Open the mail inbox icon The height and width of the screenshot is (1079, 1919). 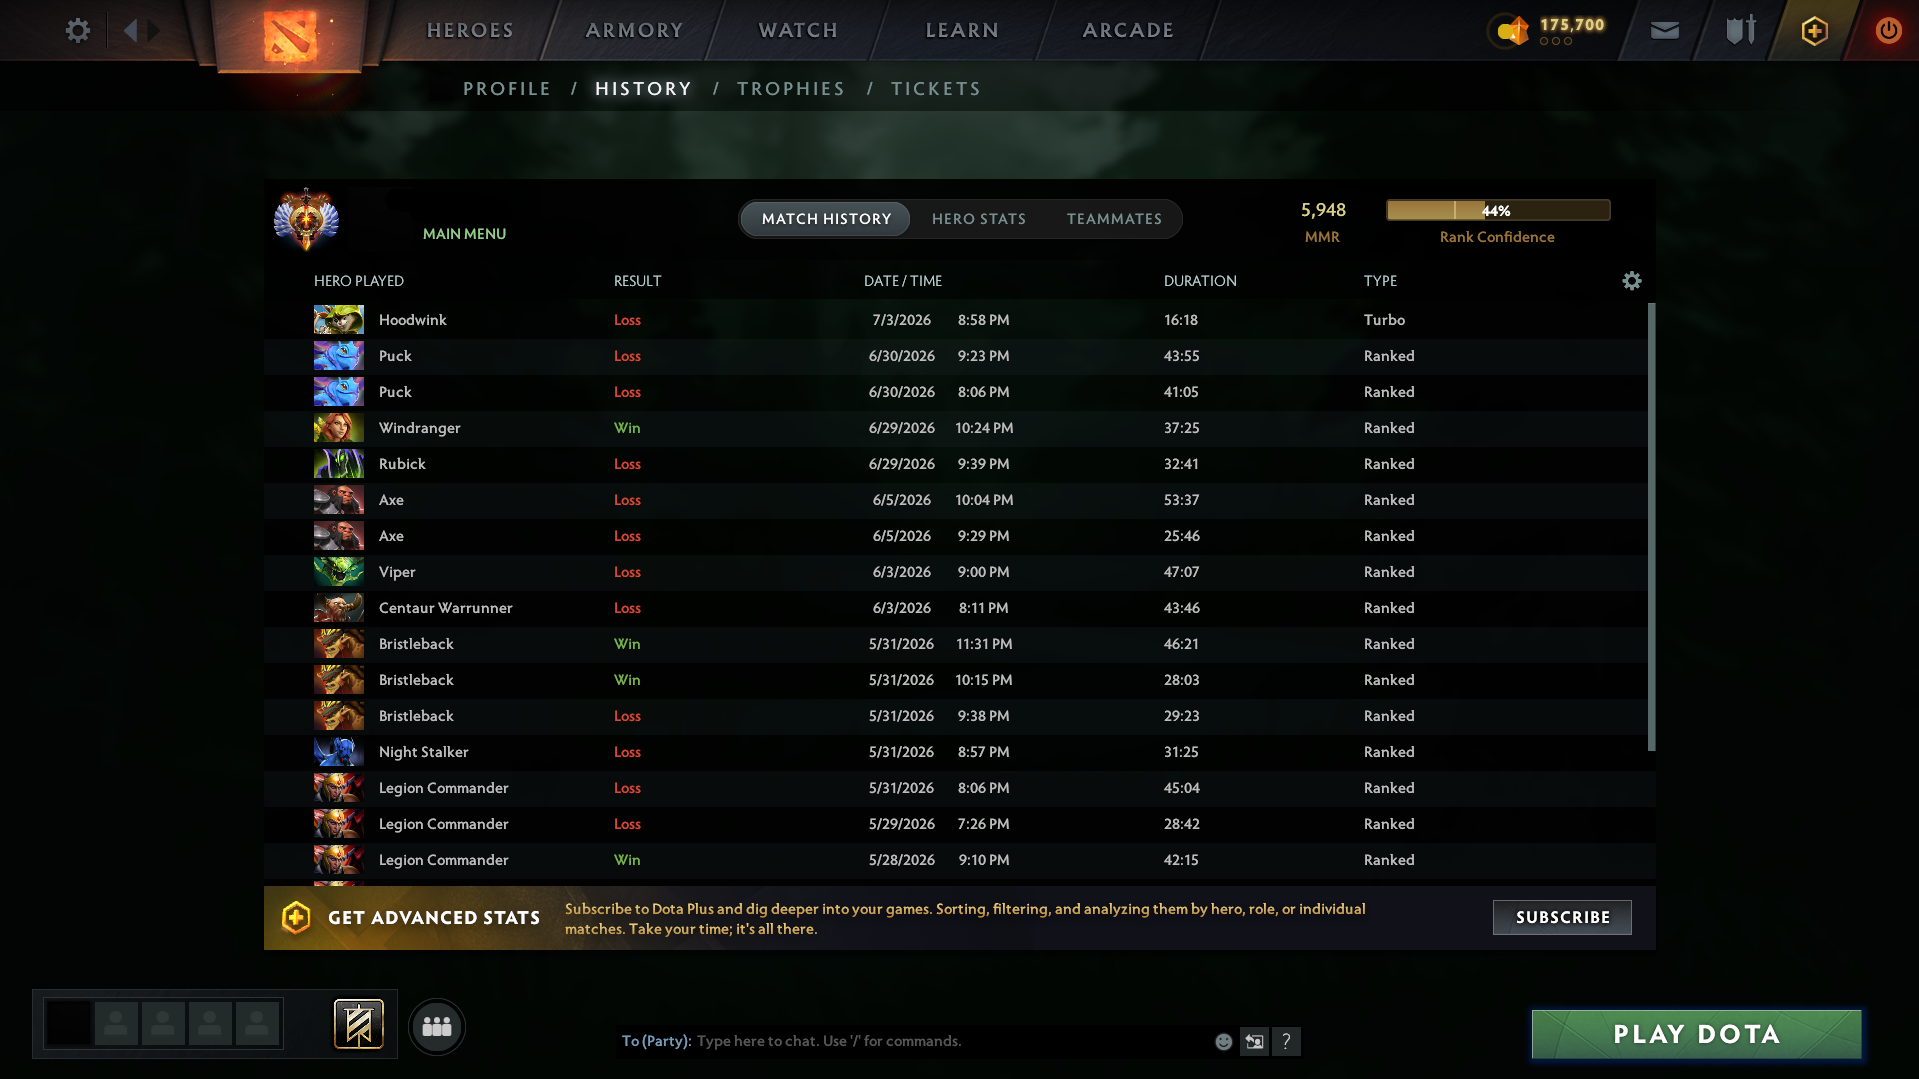pos(1665,31)
